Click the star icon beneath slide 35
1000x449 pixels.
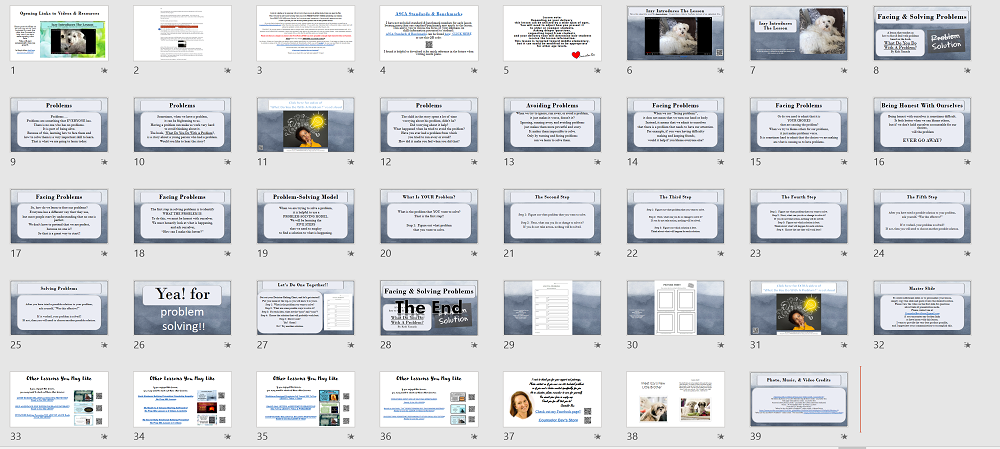350,438
